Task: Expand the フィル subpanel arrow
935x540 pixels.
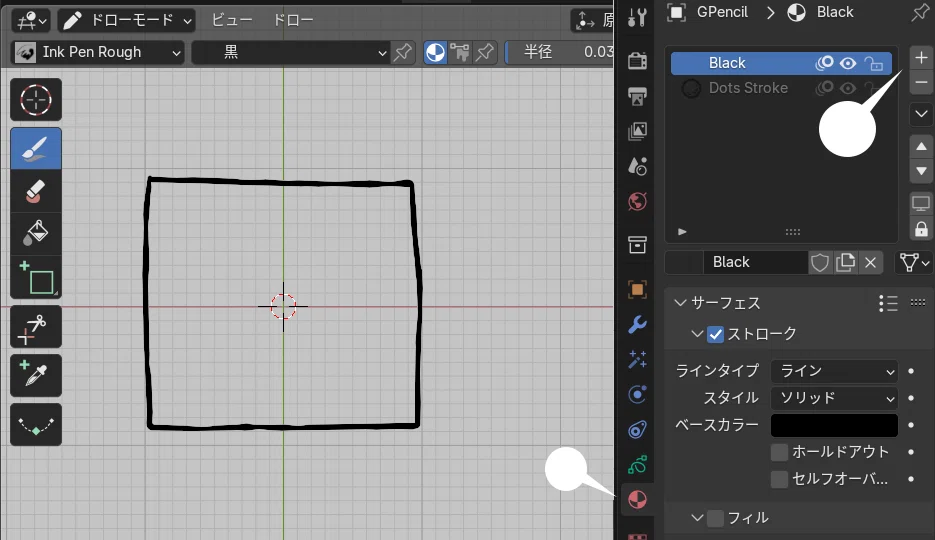Action: 697,517
